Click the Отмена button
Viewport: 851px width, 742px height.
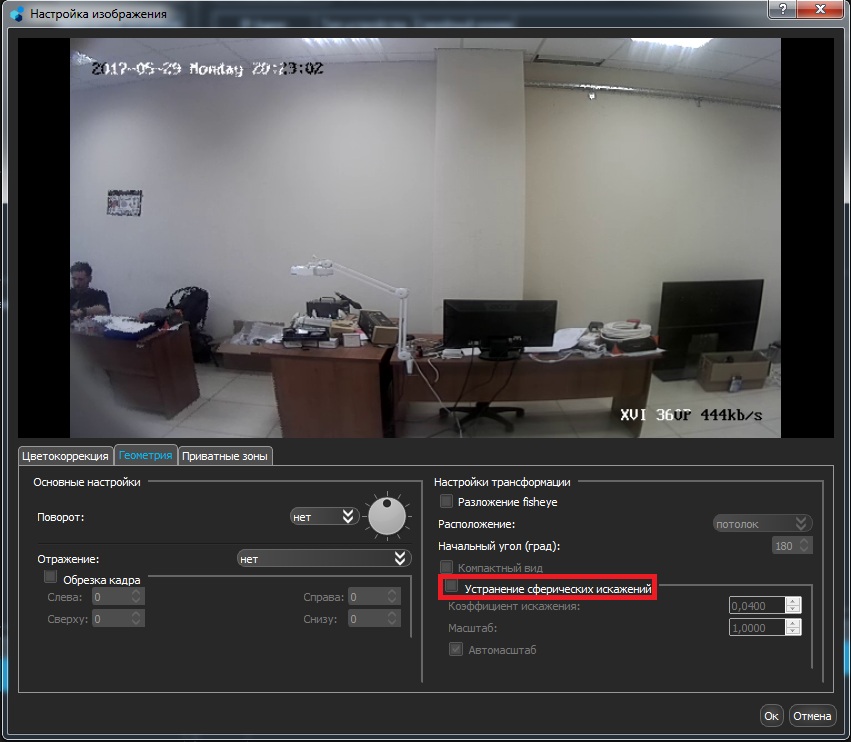coord(811,716)
